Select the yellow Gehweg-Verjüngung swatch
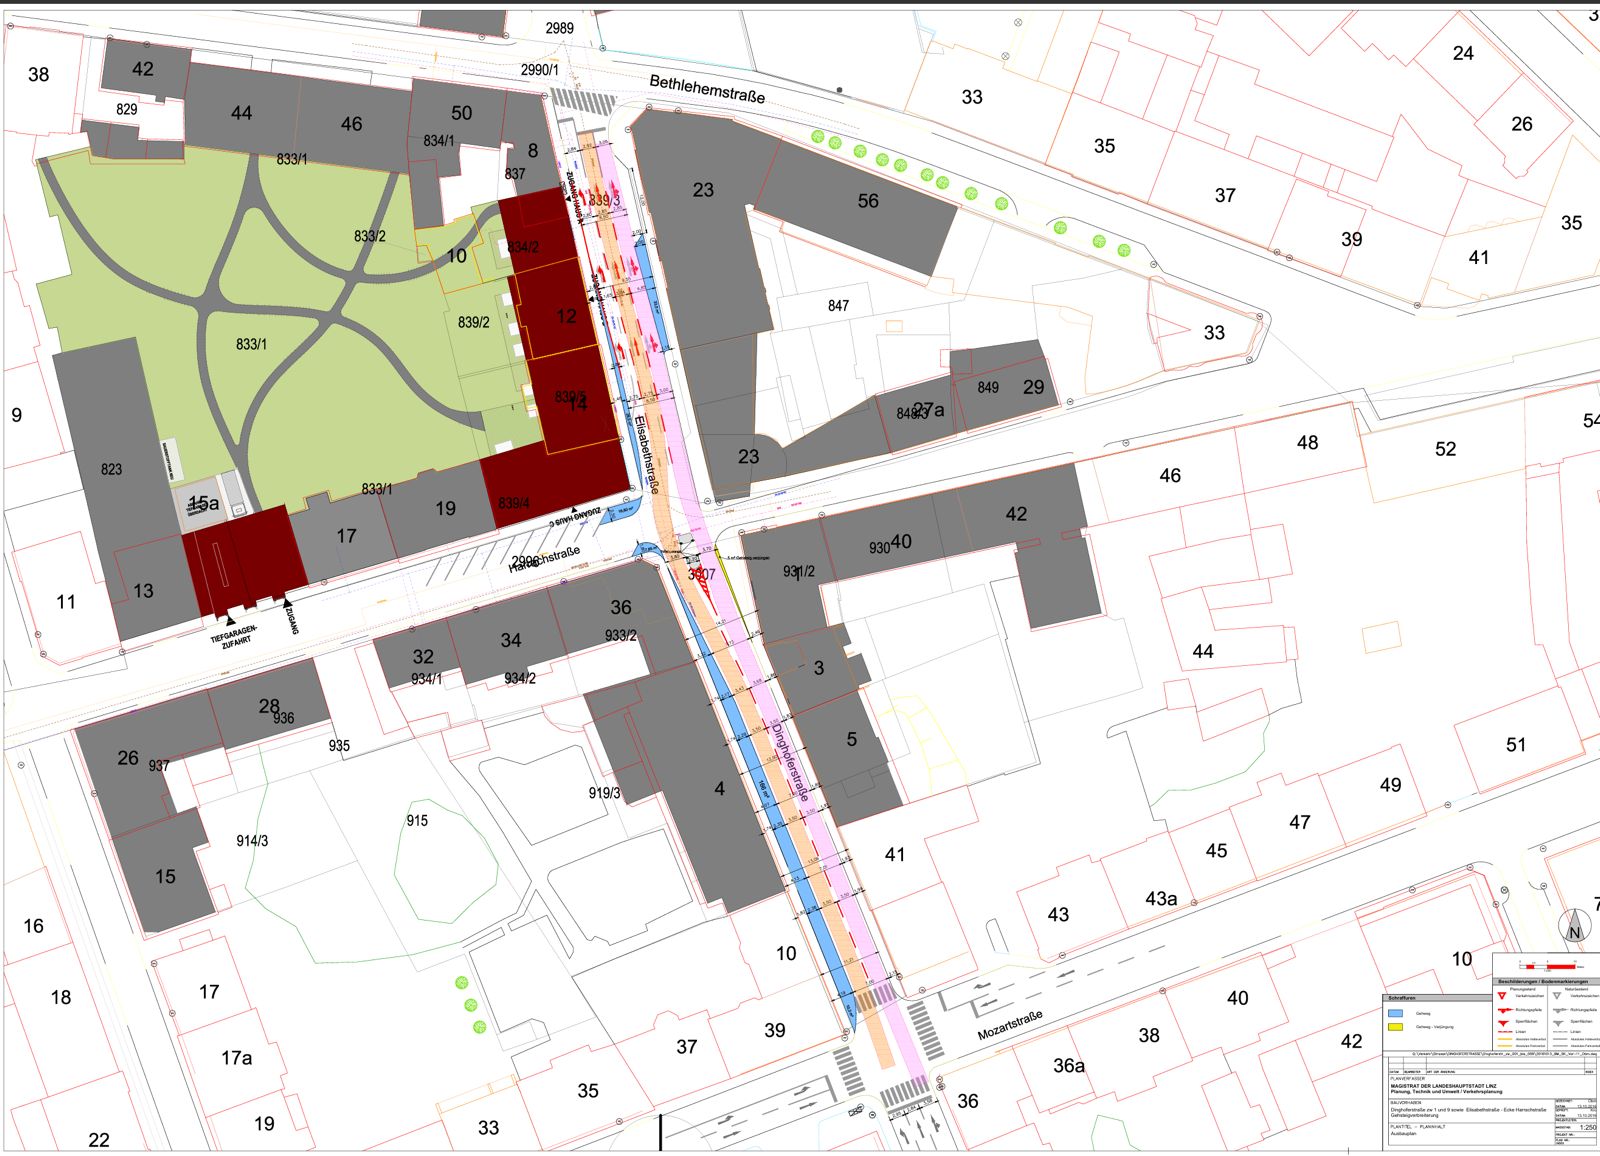This screenshot has height=1156, width=1600. point(1395,1027)
